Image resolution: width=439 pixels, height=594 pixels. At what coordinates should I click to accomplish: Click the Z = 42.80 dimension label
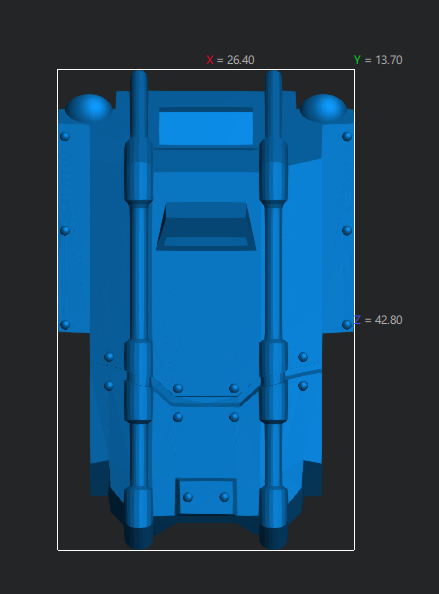[x=378, y=320]
